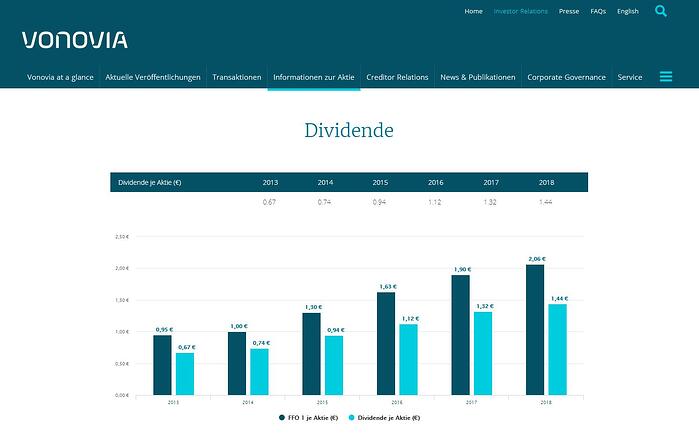Click the 2013 table column header
The height and width of the screenshot is (438, 699).
[x=270, y=182]
